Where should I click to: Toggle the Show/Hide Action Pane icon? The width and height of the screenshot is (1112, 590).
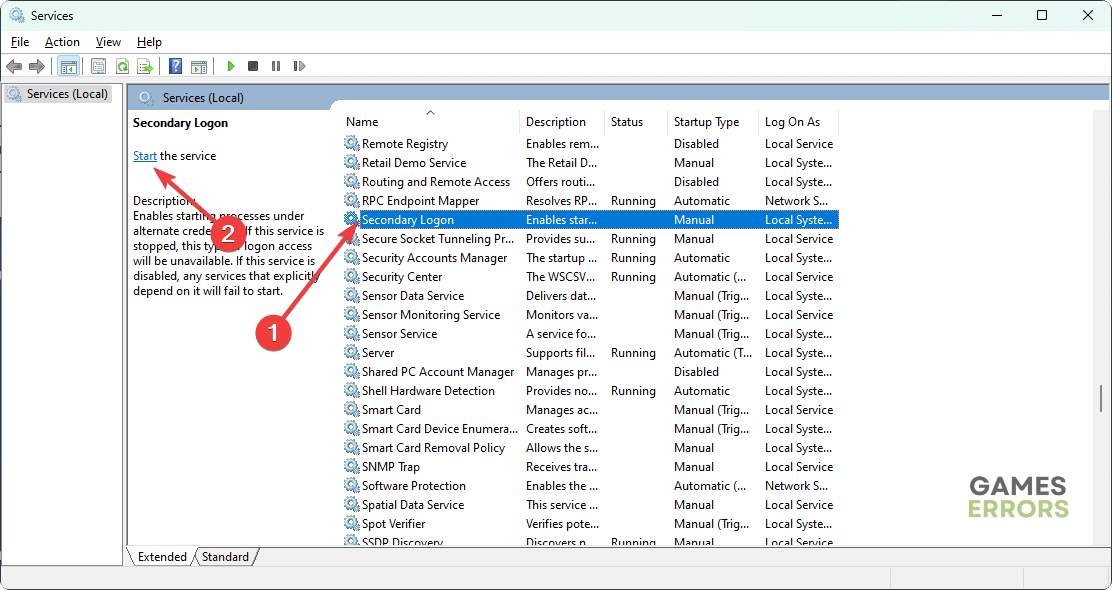tap(199, 67)
